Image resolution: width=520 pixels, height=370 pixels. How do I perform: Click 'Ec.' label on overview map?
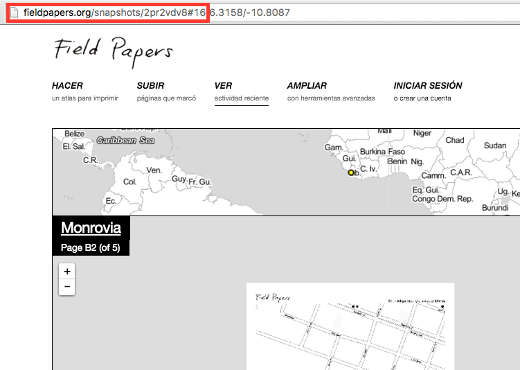[x=111, y=201]
